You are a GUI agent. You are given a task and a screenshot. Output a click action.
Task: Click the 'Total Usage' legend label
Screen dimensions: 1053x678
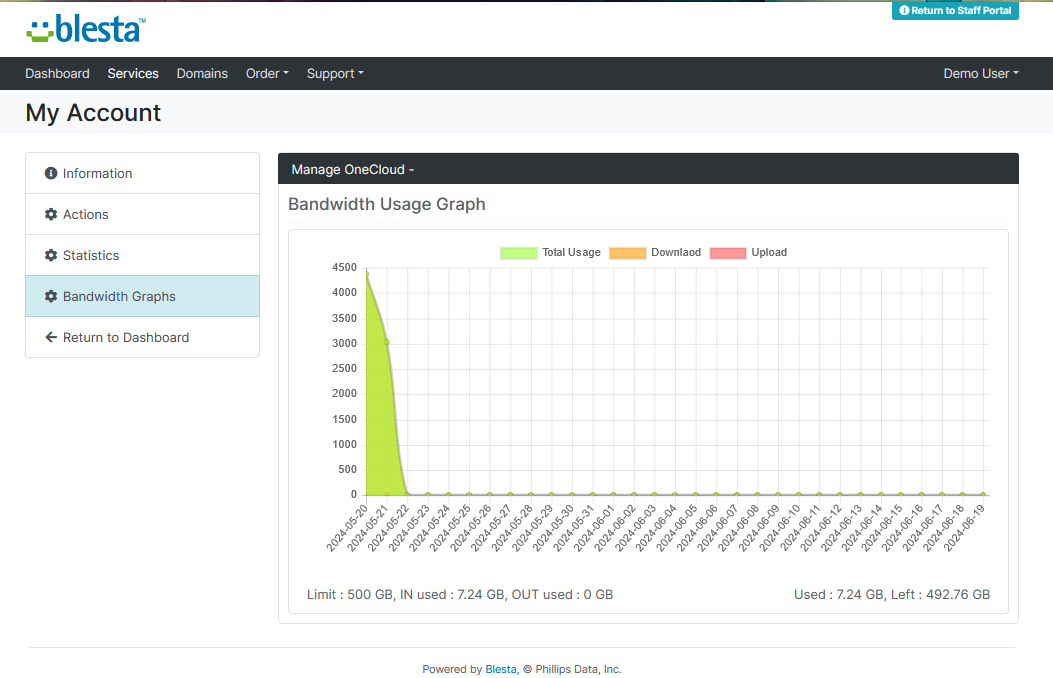coord(571,252)
